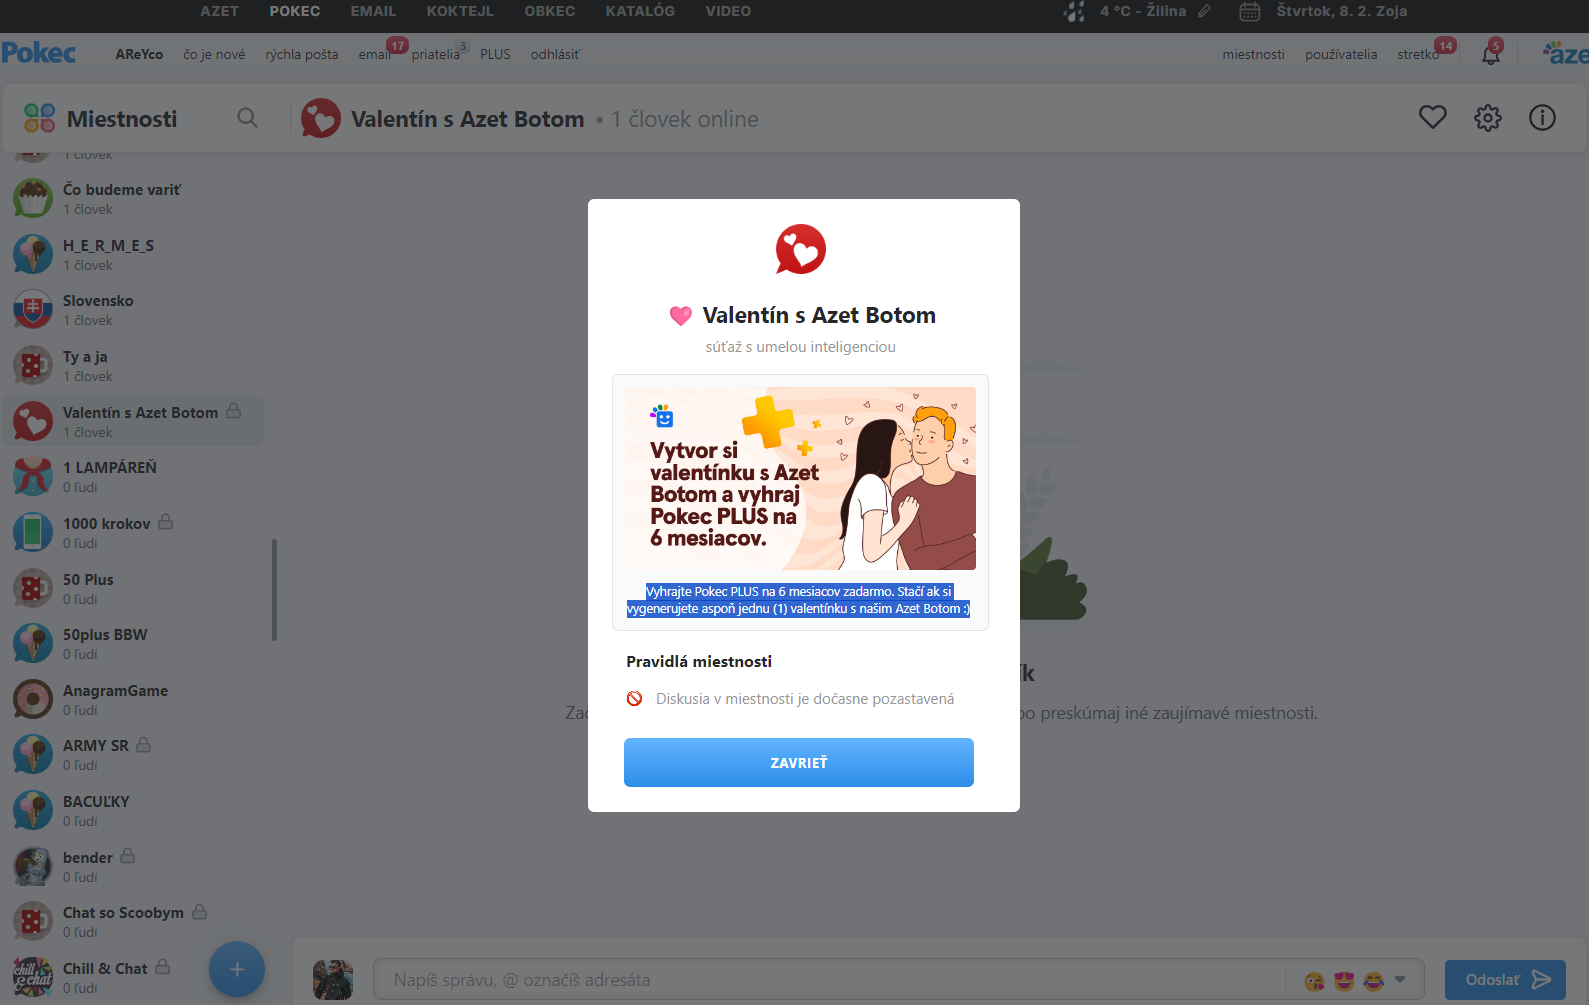
Task: Select the bender room
Action: (132, 866)
